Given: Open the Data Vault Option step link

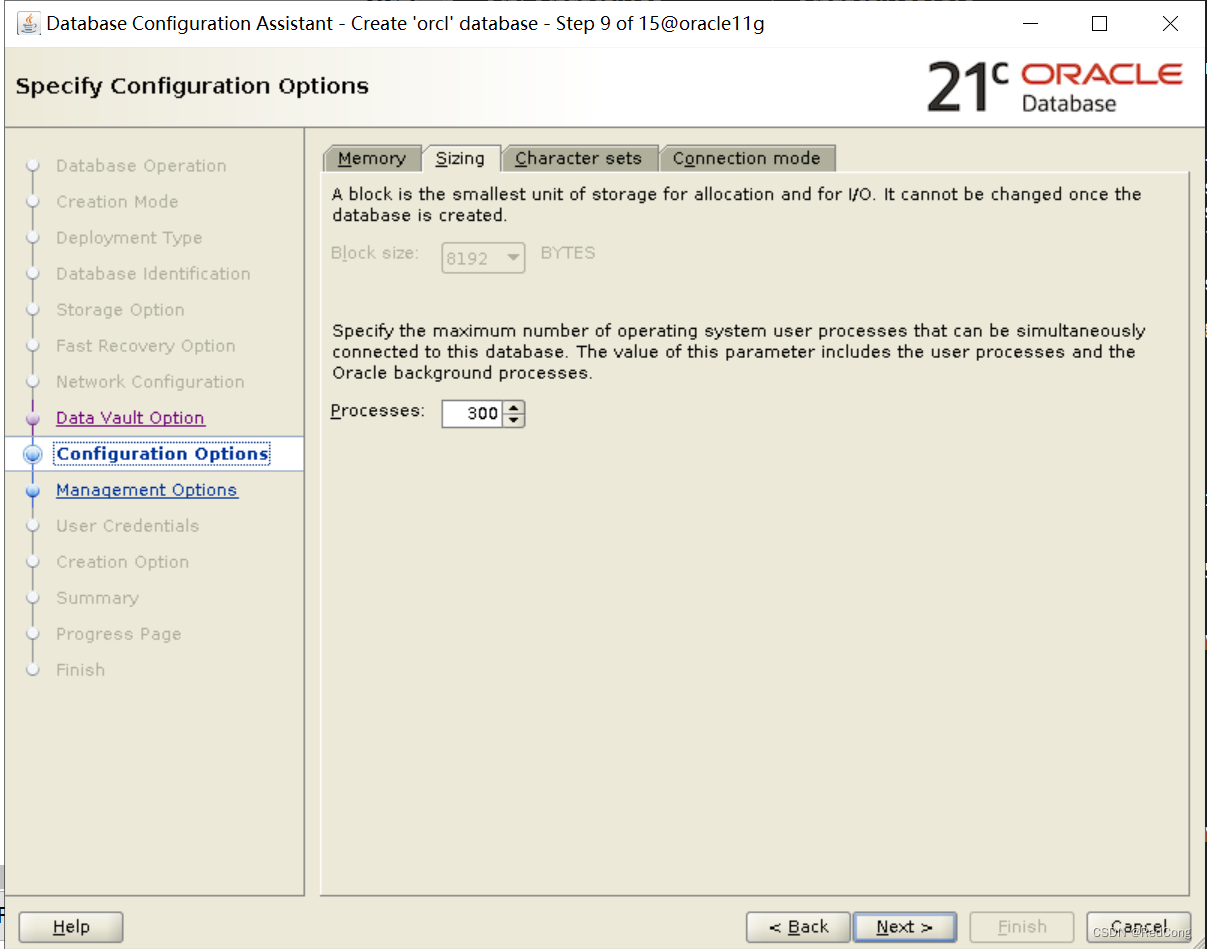Looking at the screenshot, I should coord(130,418).
